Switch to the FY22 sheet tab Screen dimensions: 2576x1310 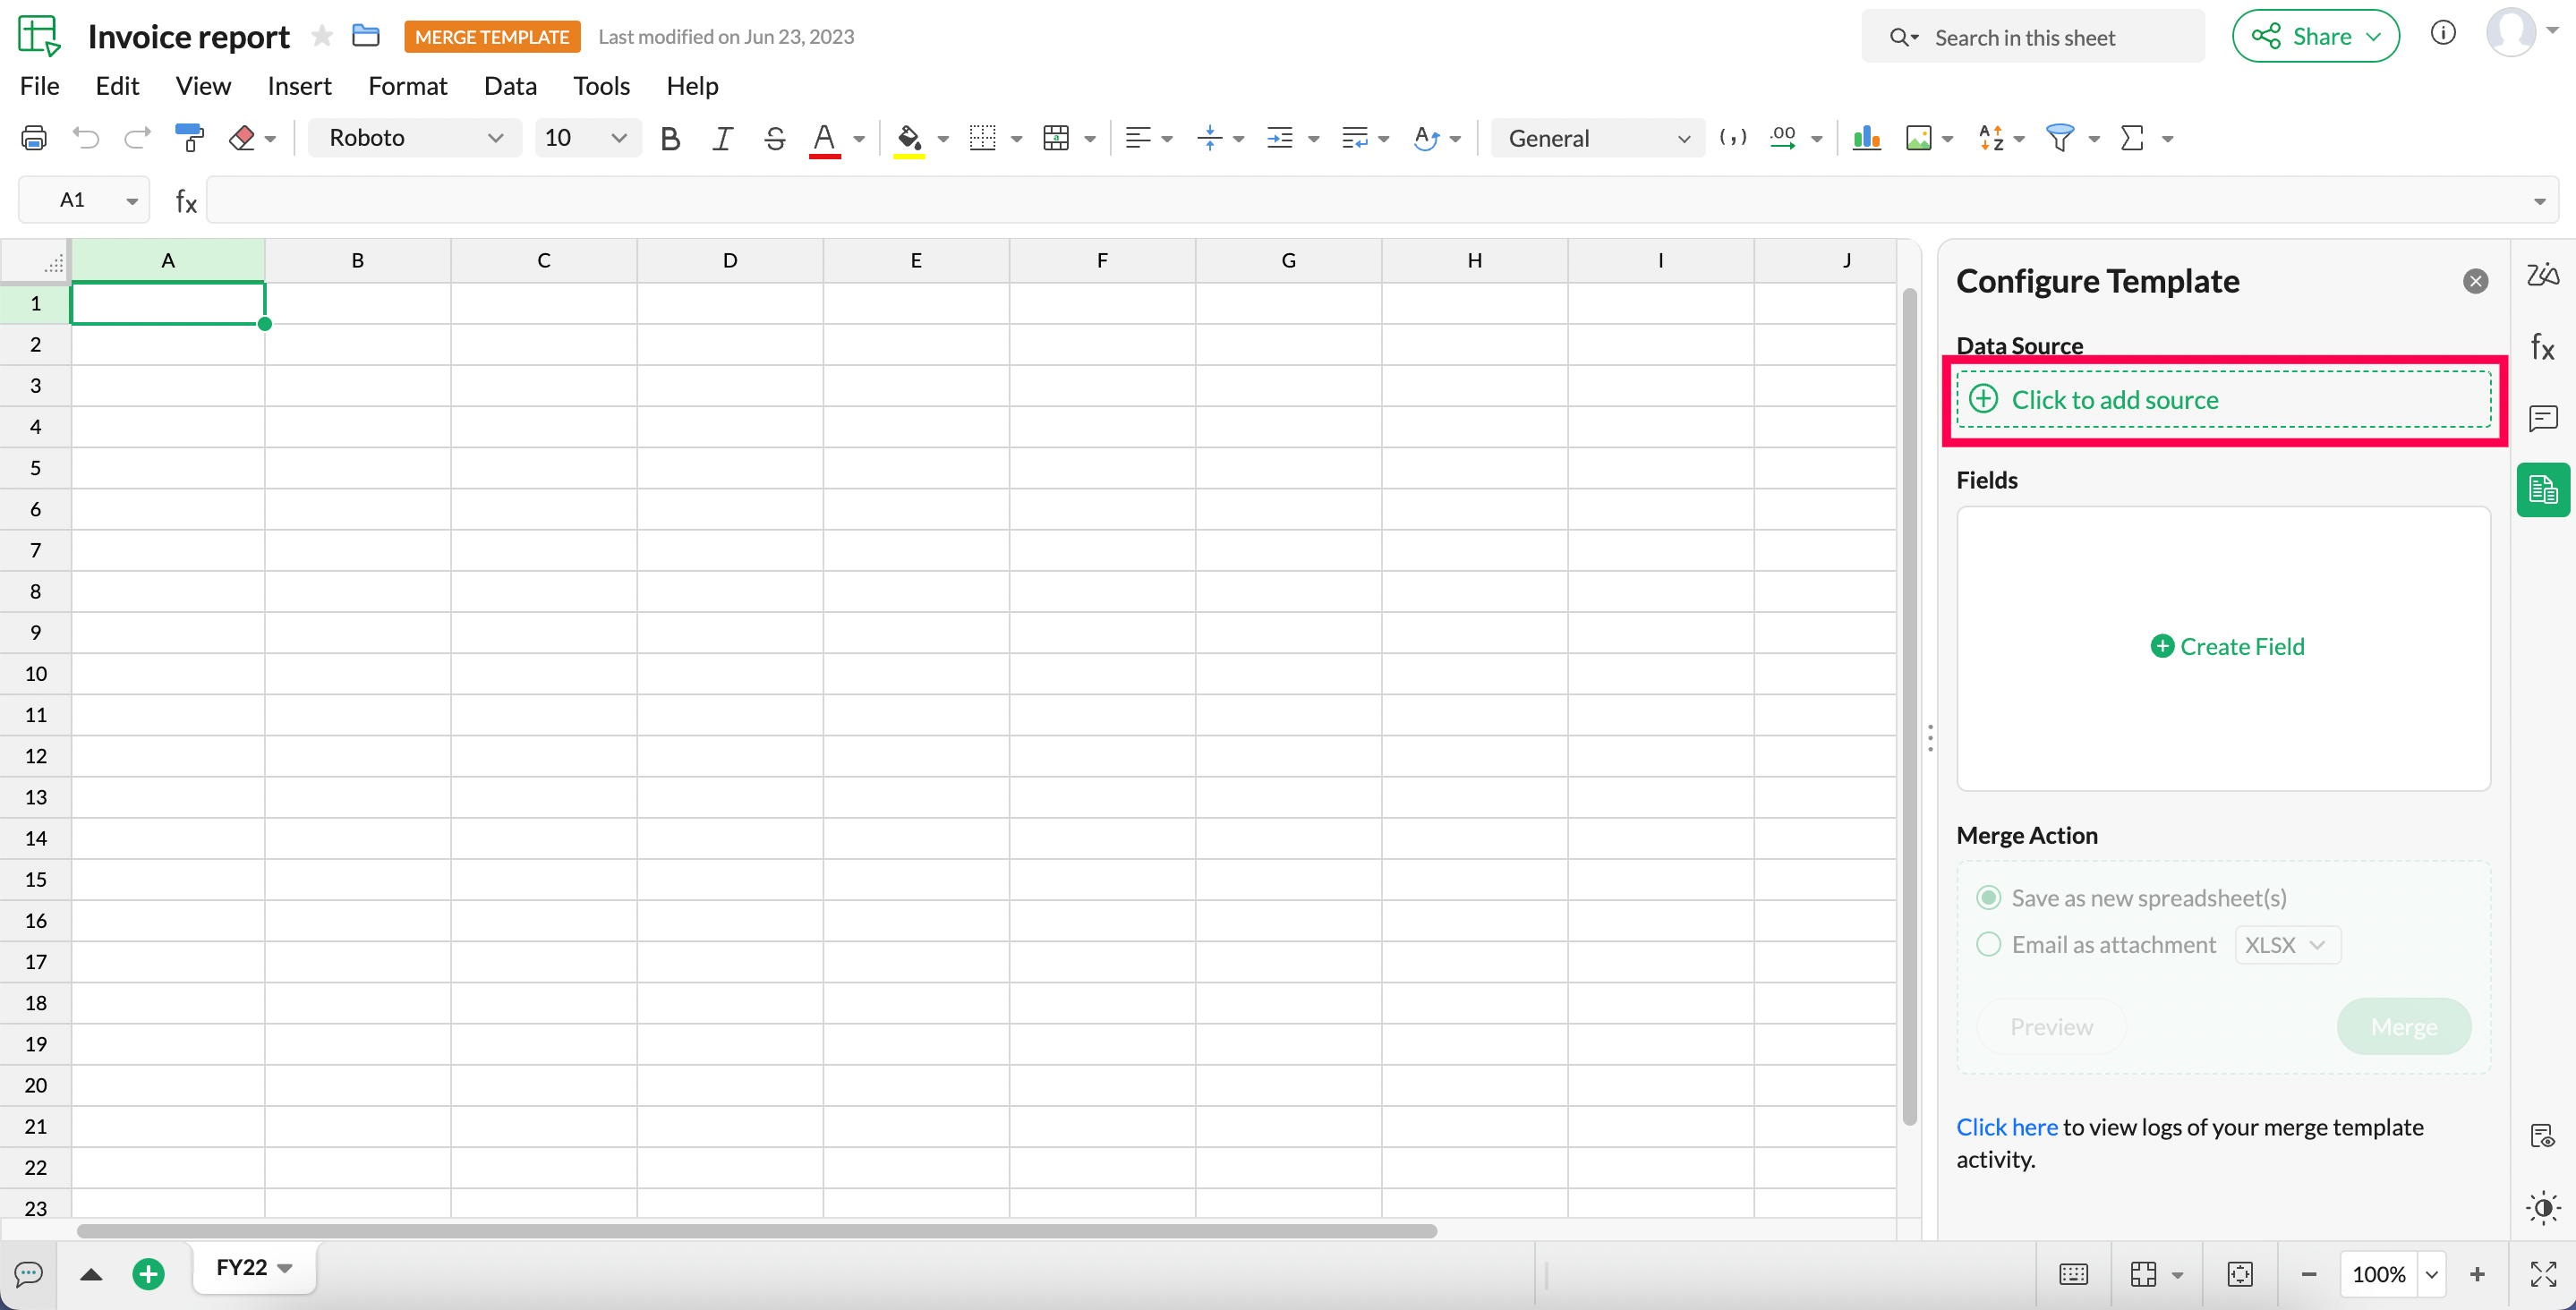click(242, 1267)
